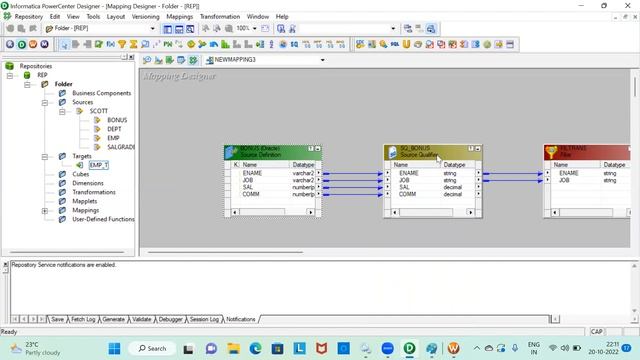Open the Source Analyzer tool icon
This screenshot has width=640, height=360.
(147, 60)
